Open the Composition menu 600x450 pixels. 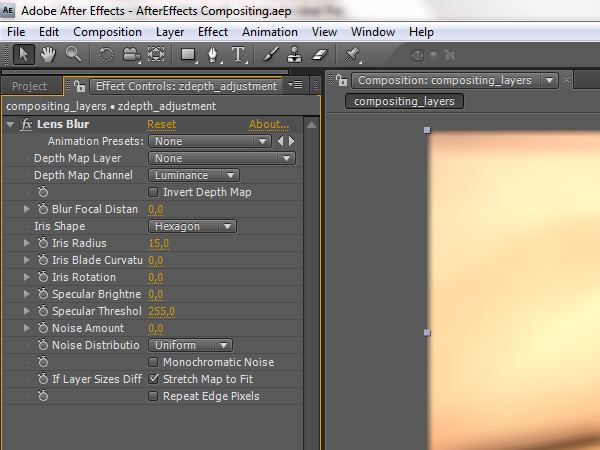point(107,32)
